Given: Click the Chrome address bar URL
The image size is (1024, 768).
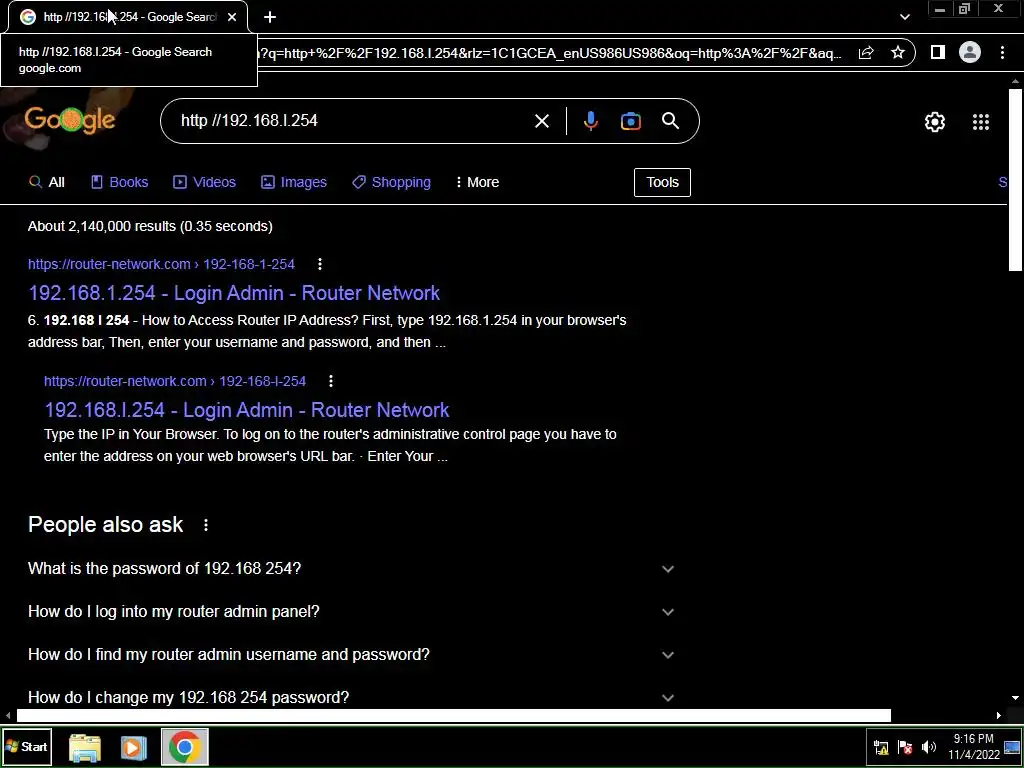Looking at the screenshot, I should (x=552, y=53).
